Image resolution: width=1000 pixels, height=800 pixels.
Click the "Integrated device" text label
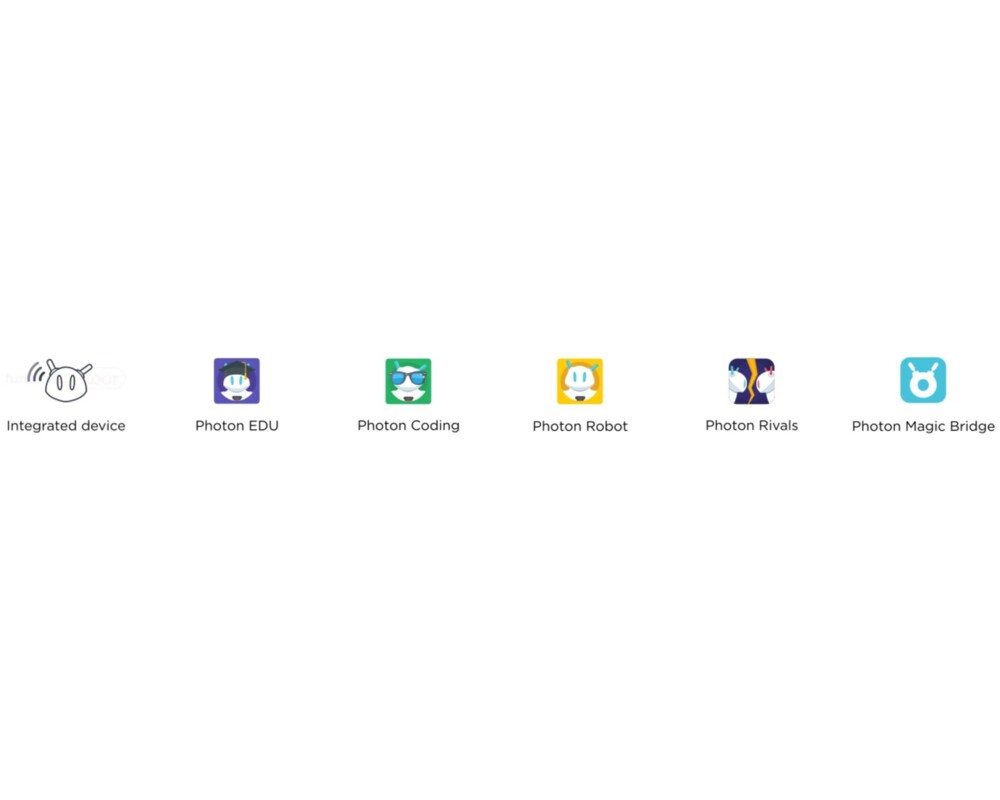[x=66, y=426]
